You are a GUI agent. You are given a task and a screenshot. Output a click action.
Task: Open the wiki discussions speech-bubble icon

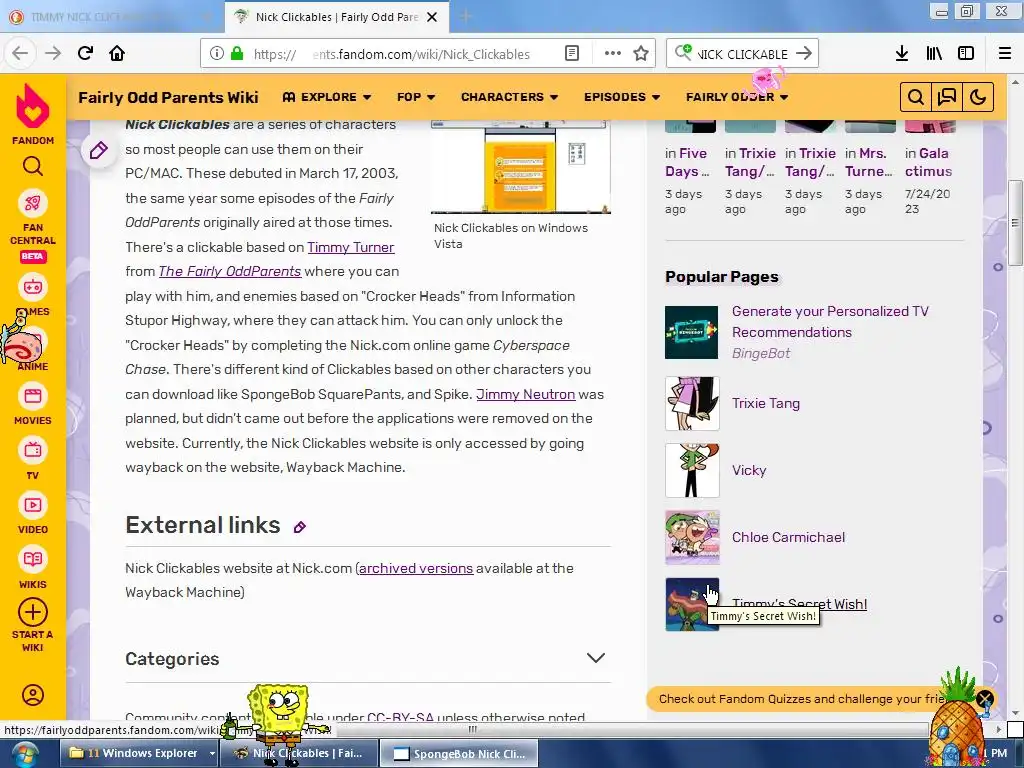coord(946,97)
